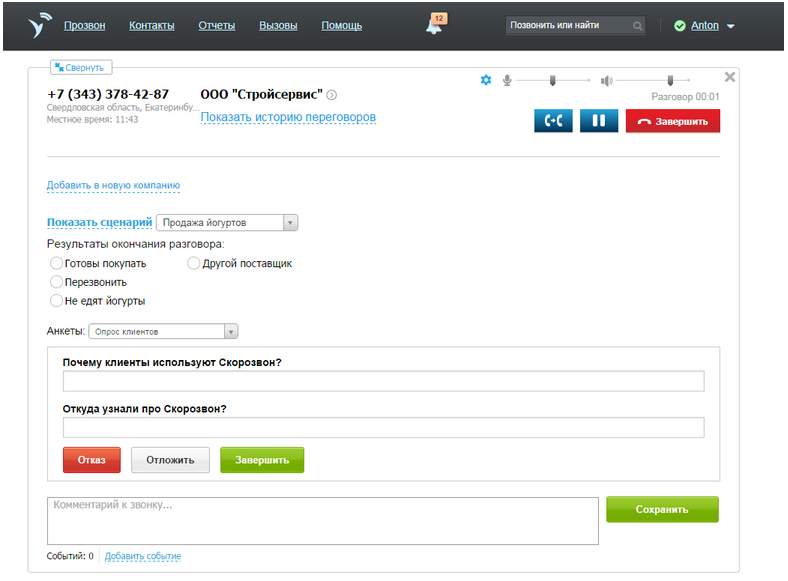Click the Отложить button
The image size is (788, 581).
click(x=170, y=460)
